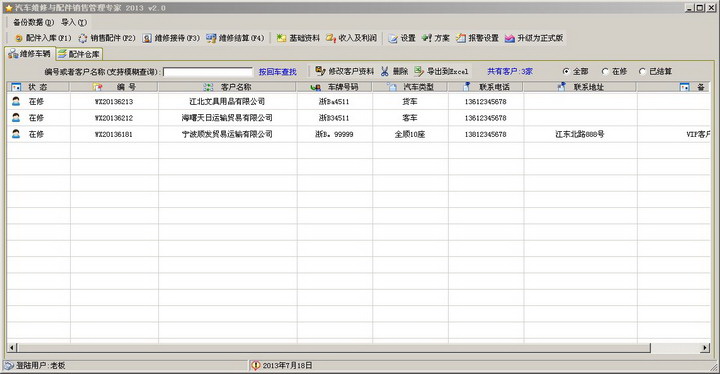This screenshot has width=720, height=374.
Task: Click the 按回车查找 link
Action: click(x=278, y=72)
